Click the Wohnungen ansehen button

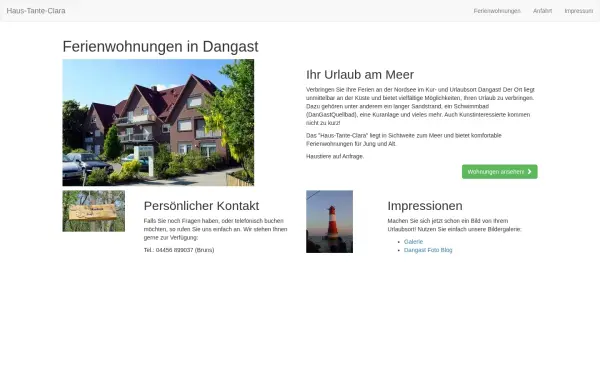pos(499,172)
